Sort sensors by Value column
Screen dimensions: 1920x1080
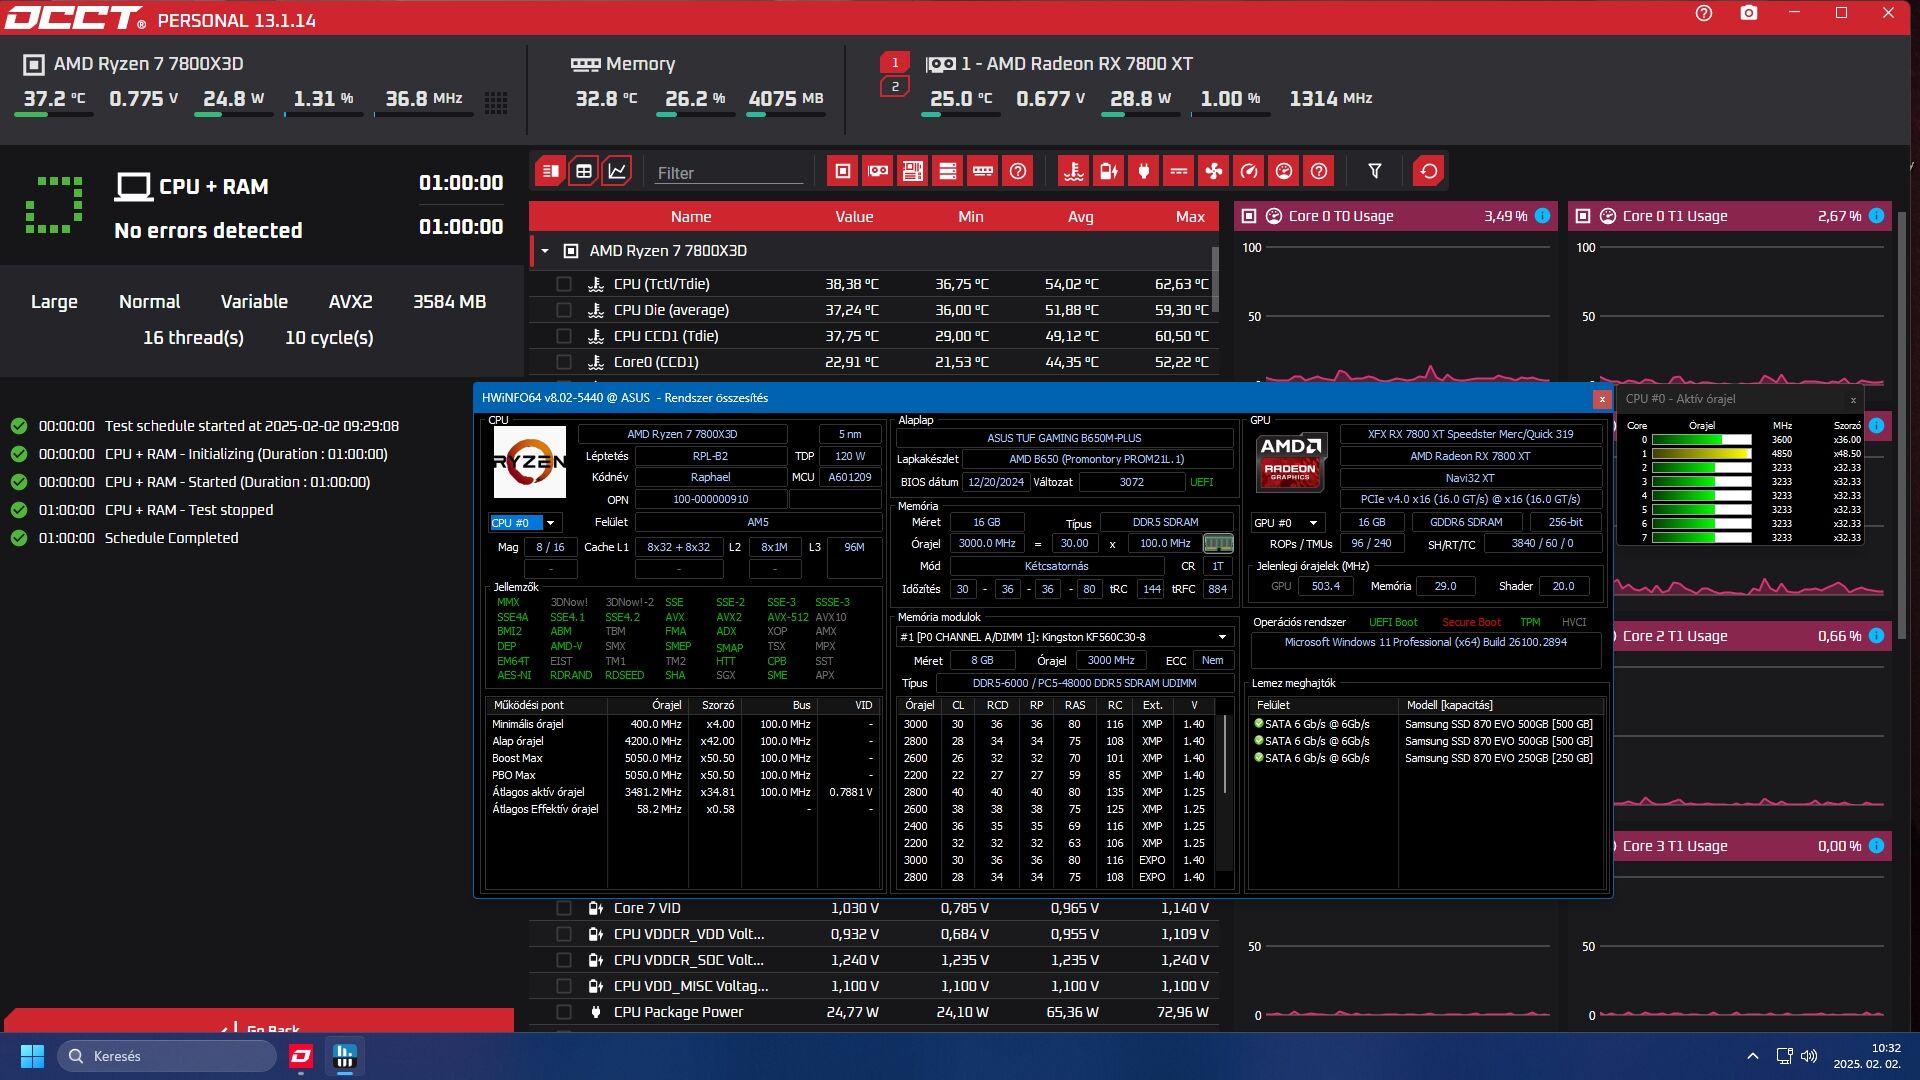(854, 217)
